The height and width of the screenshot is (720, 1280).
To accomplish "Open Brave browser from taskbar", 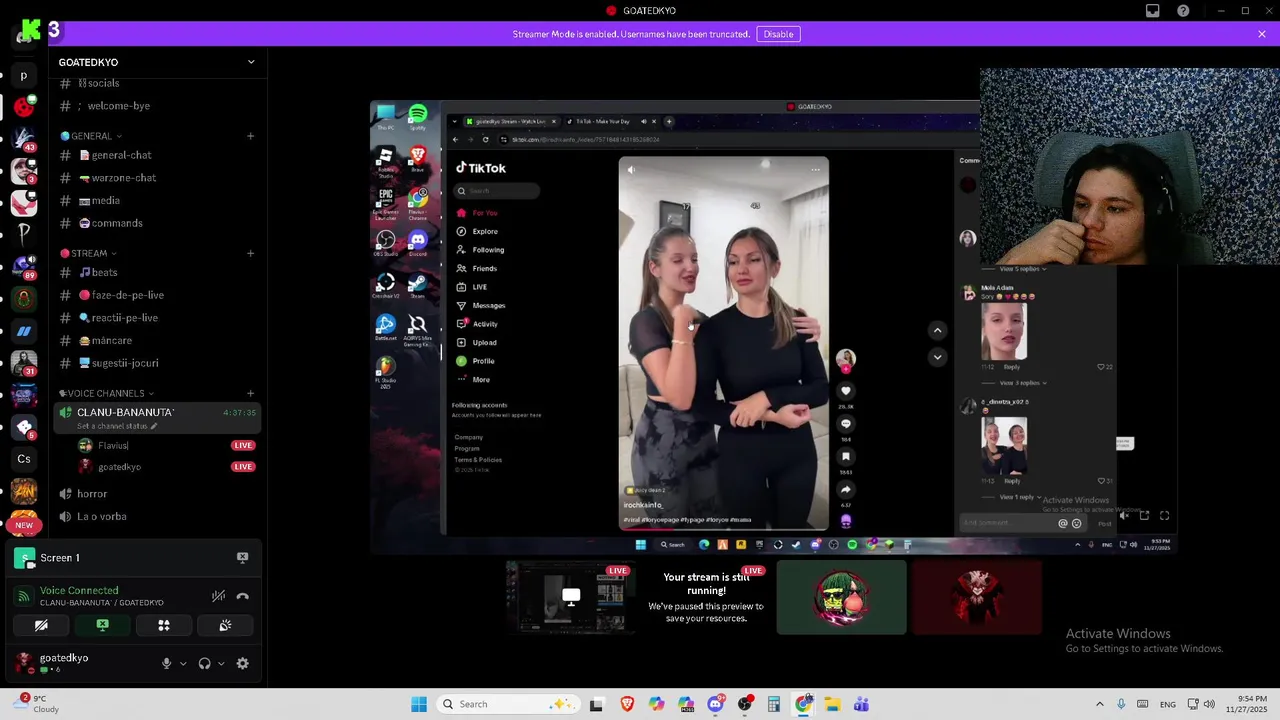I will (626, 704).
